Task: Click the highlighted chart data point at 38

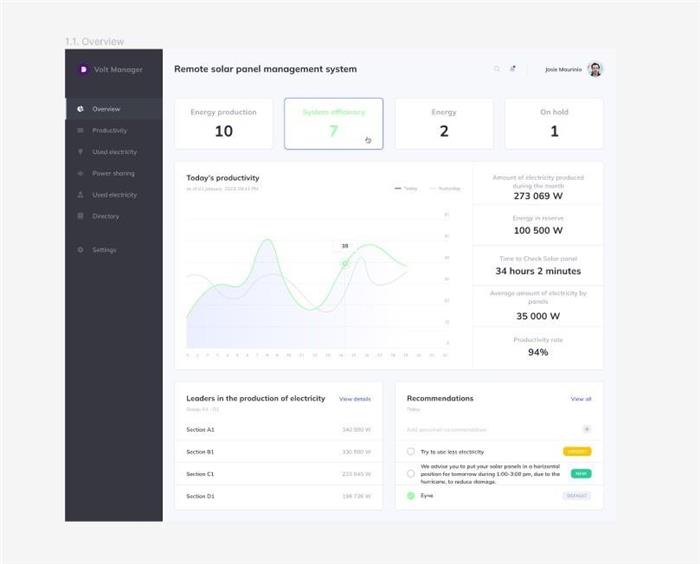Action: [345, 263]
